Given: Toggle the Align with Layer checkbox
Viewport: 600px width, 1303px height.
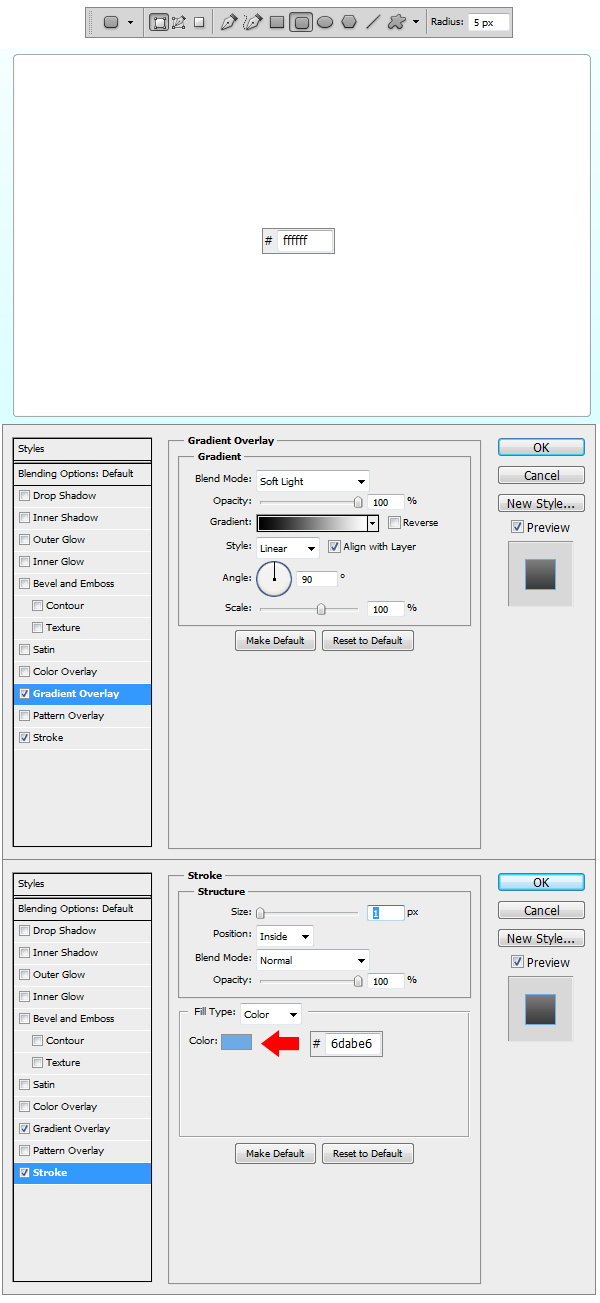Looking at the screenshot, I should tap(335, 547).
